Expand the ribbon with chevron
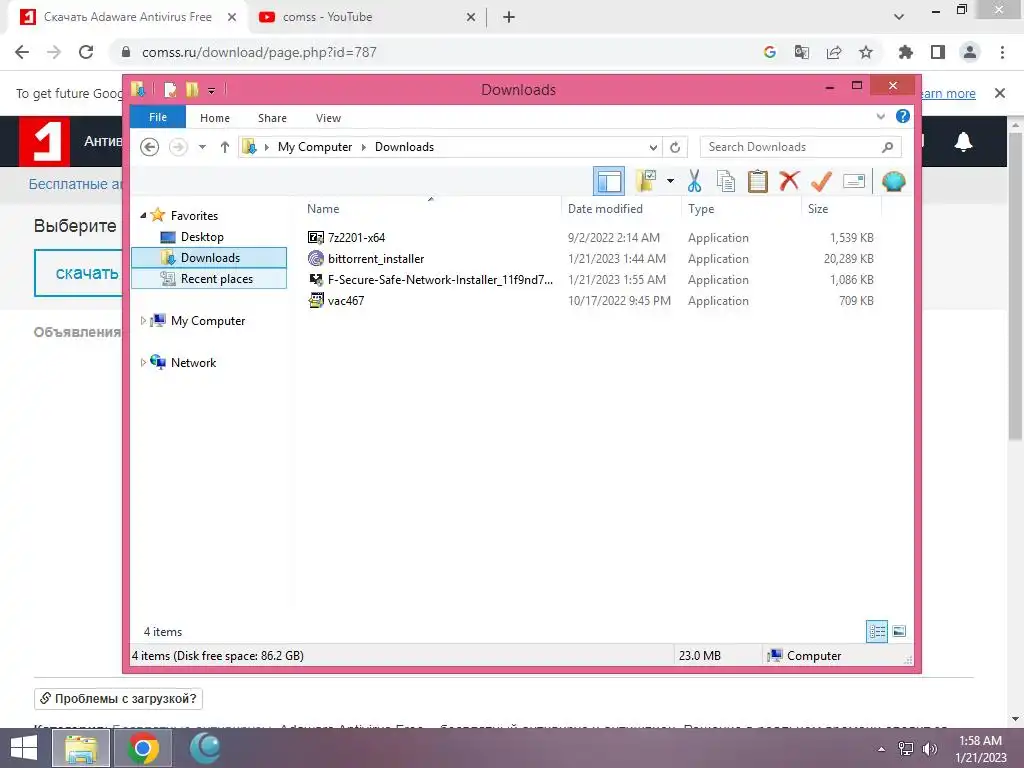The image size is (1024, 768). (x=880, y=117)
